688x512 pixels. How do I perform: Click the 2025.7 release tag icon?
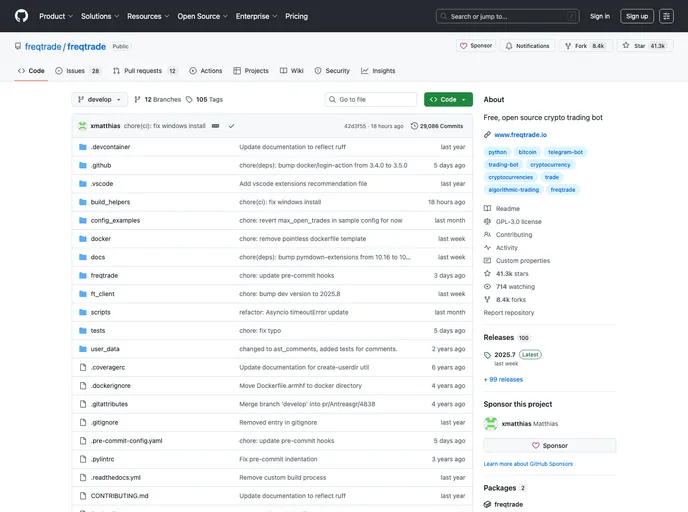pyautogui.click(x=487, y=355)
